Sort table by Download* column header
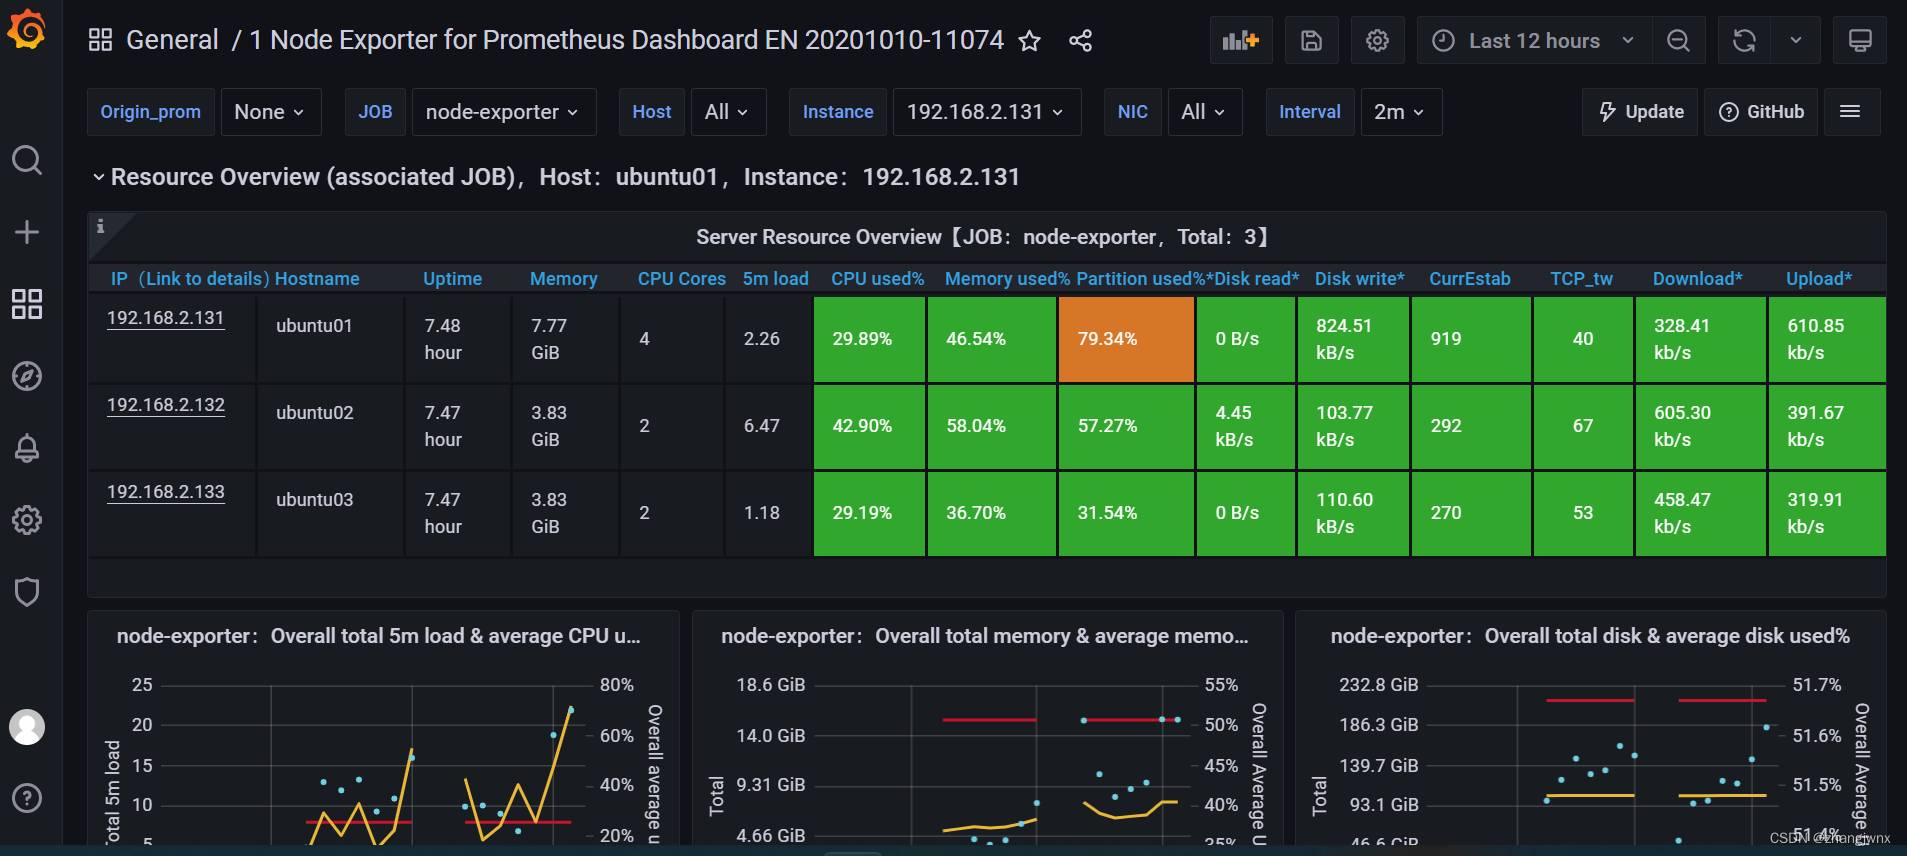Viewport: 1907px width, 856px height. (x=1697, y=279)
